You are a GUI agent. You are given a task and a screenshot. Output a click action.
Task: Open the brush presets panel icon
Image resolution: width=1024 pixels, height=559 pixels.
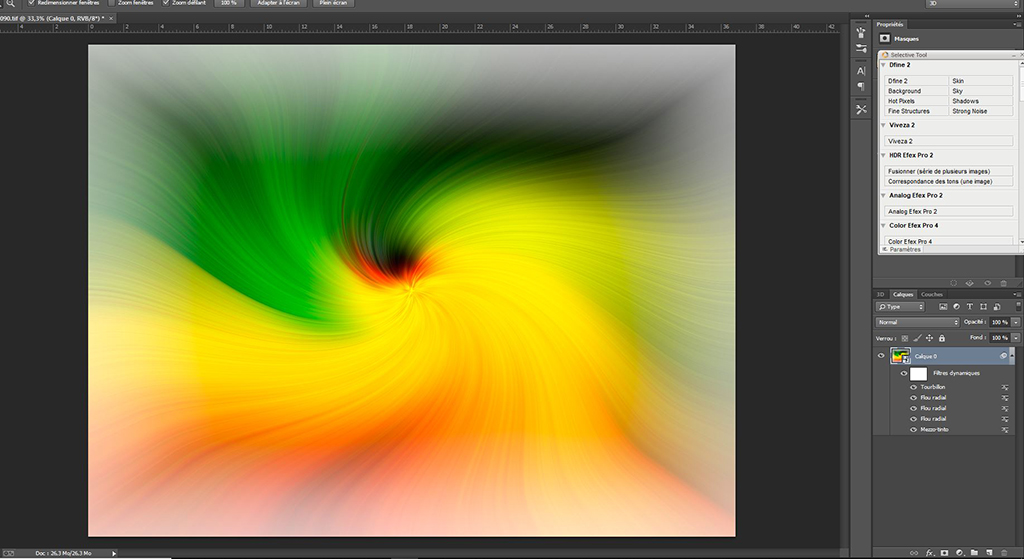coord(861,32)
